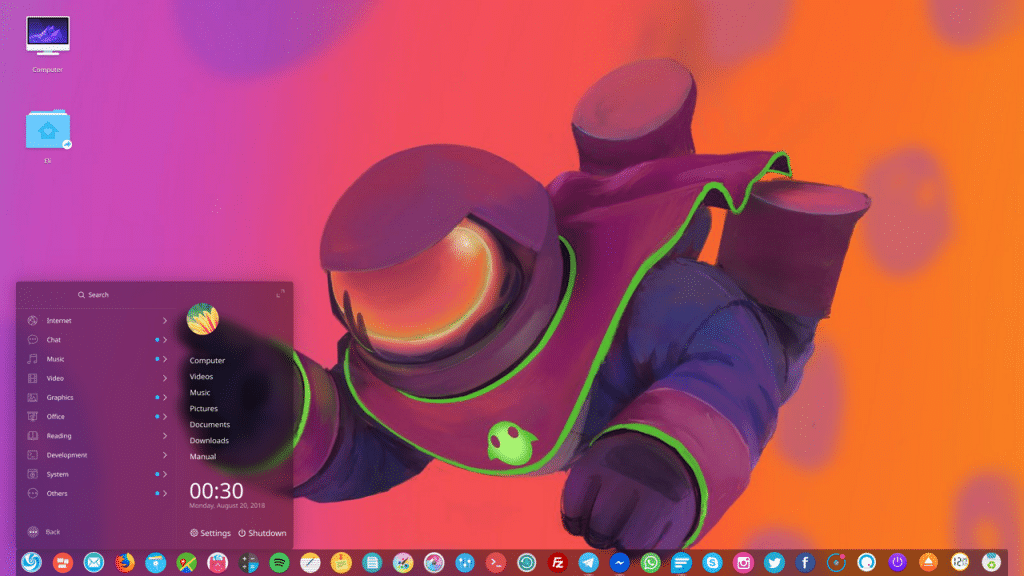Open the pink app store bag icon
1024x576 pixels.
(217, 562)
